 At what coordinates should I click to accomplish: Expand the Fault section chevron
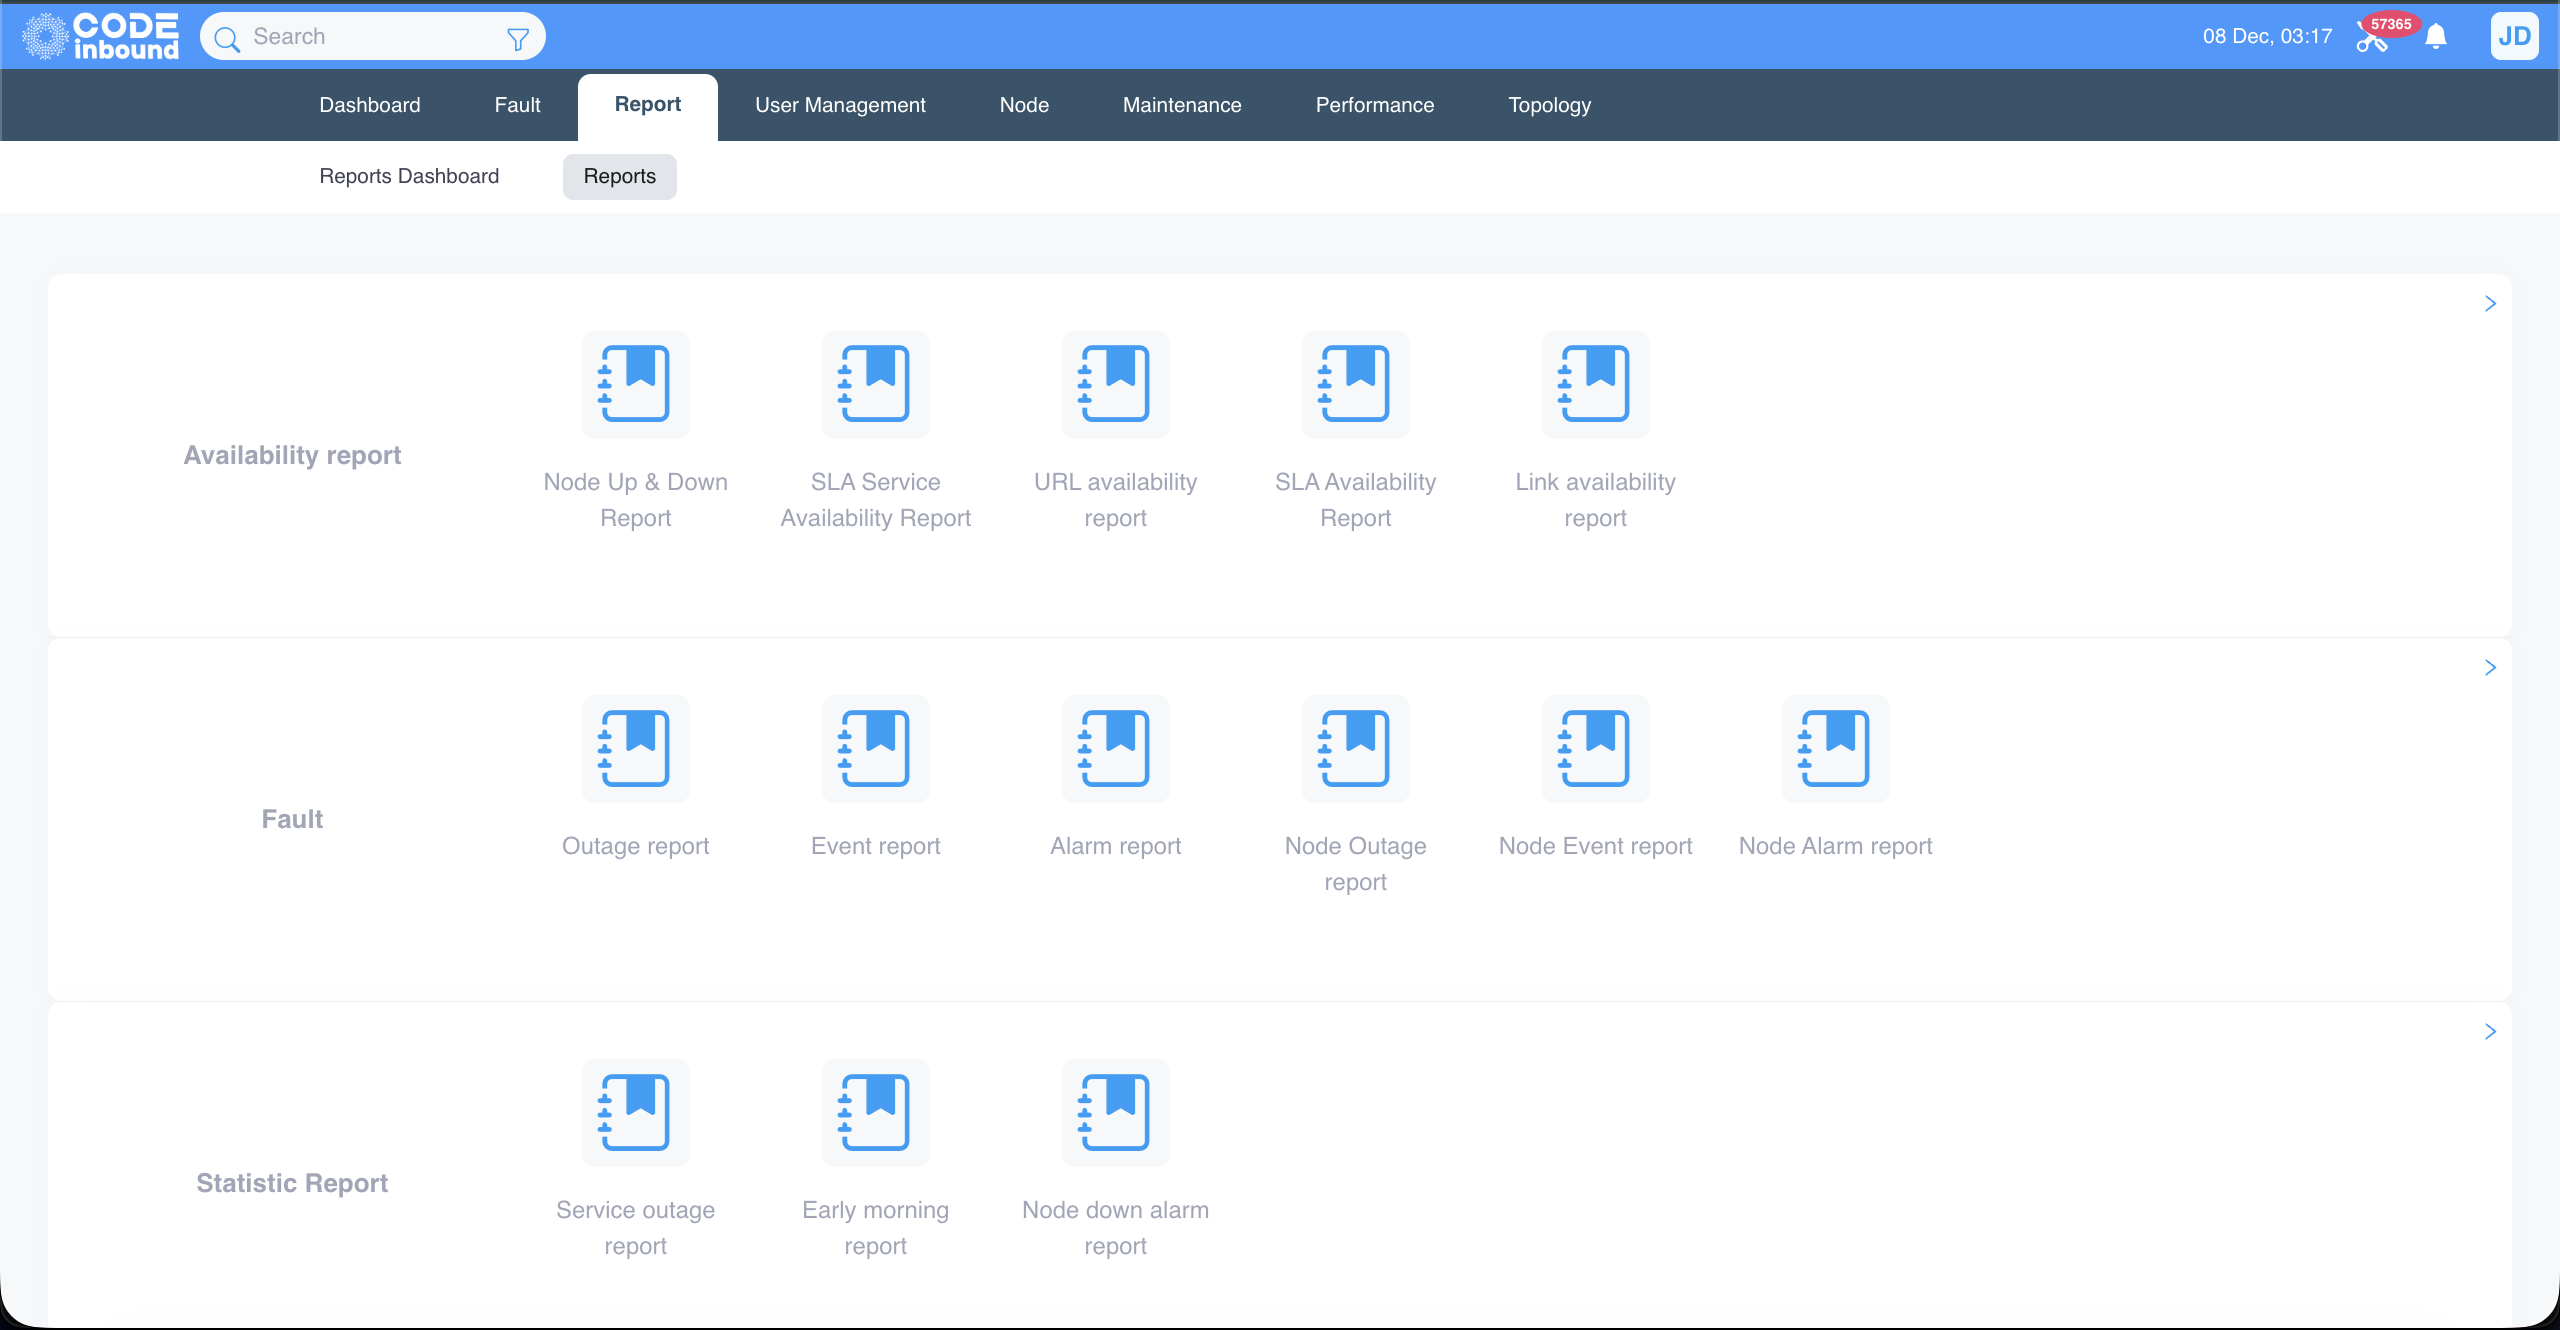pyautogui.click(x=2490, y=668)
